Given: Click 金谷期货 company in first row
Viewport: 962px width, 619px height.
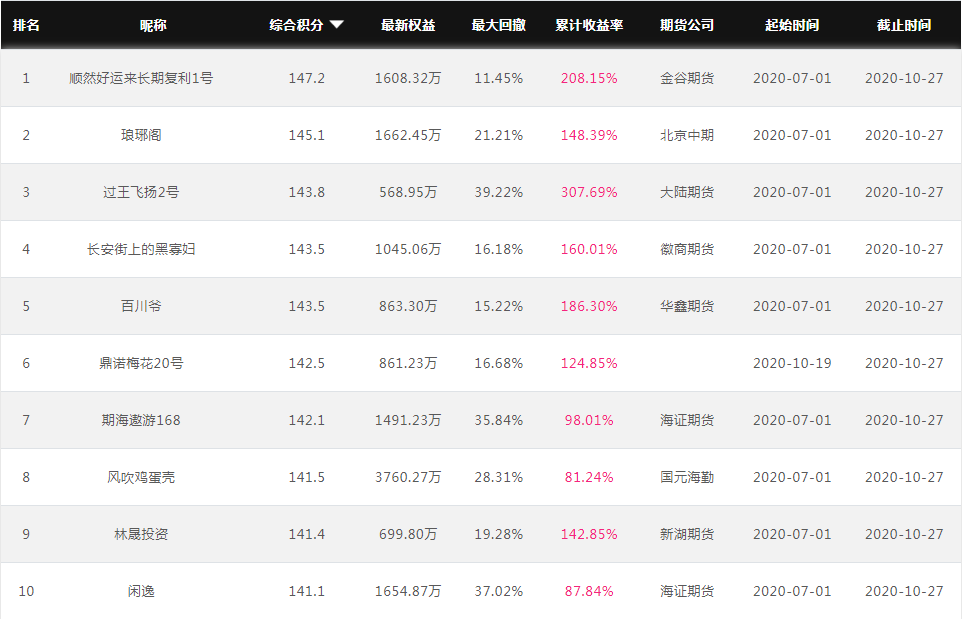Looking at the screenshot, I should point(687,78).
